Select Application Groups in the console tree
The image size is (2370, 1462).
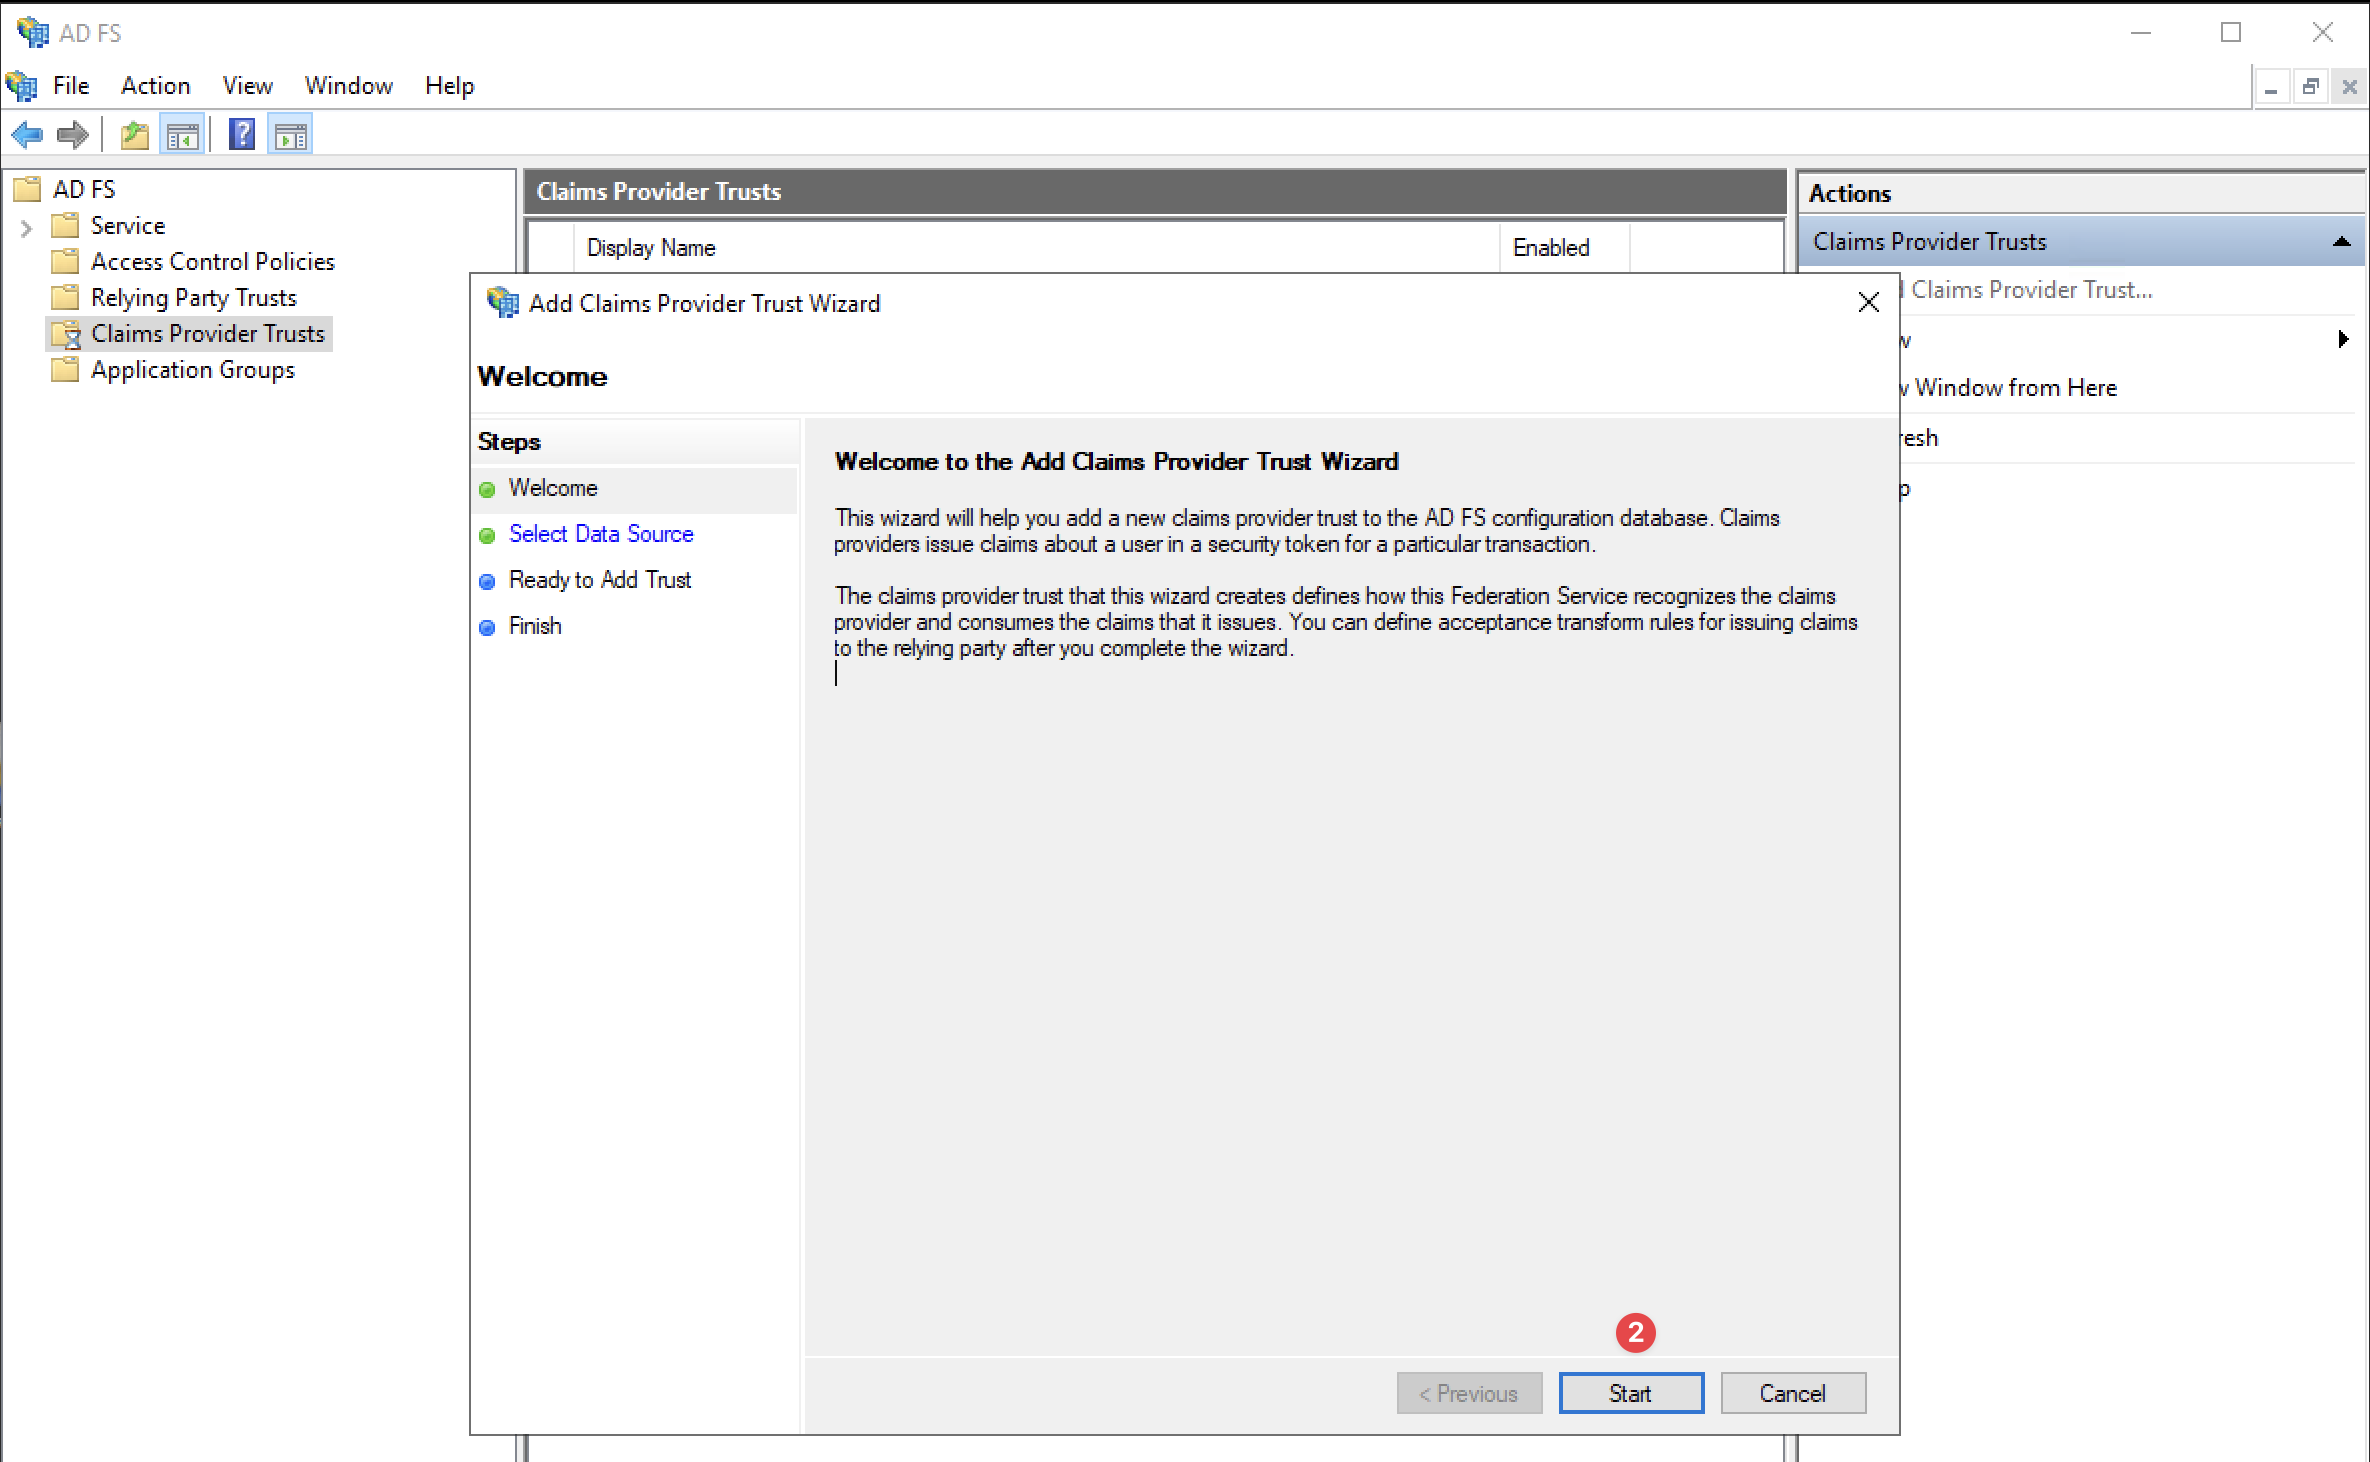point(192,370)
